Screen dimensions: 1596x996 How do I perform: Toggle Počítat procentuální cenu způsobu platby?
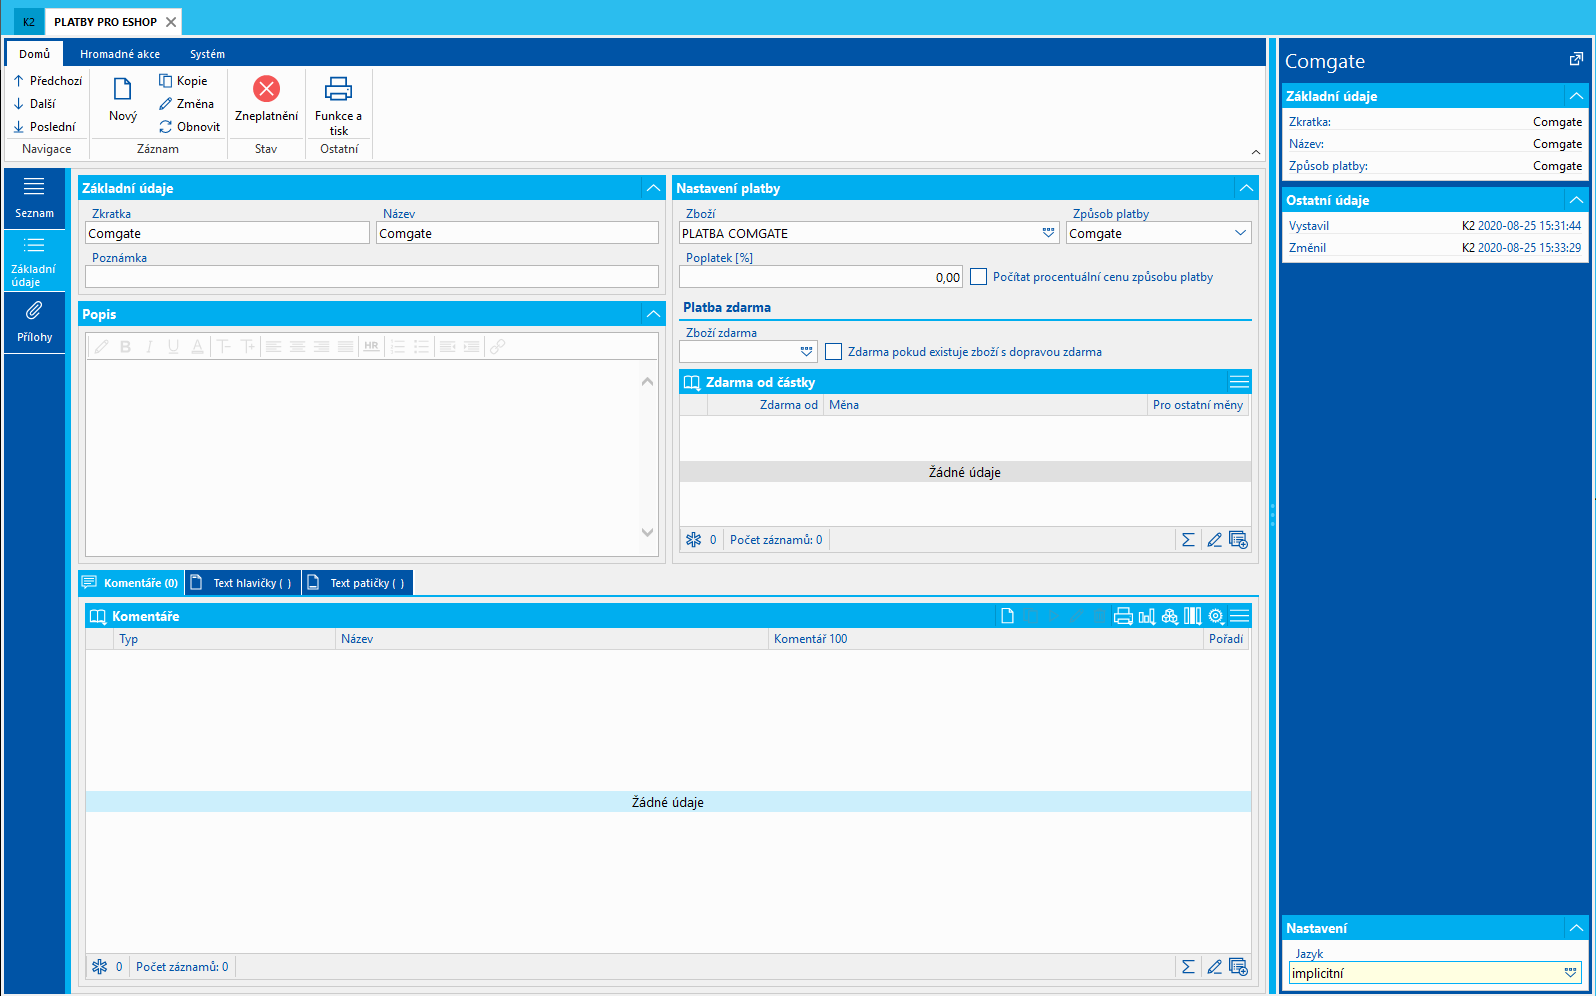[x=978, y=277]
